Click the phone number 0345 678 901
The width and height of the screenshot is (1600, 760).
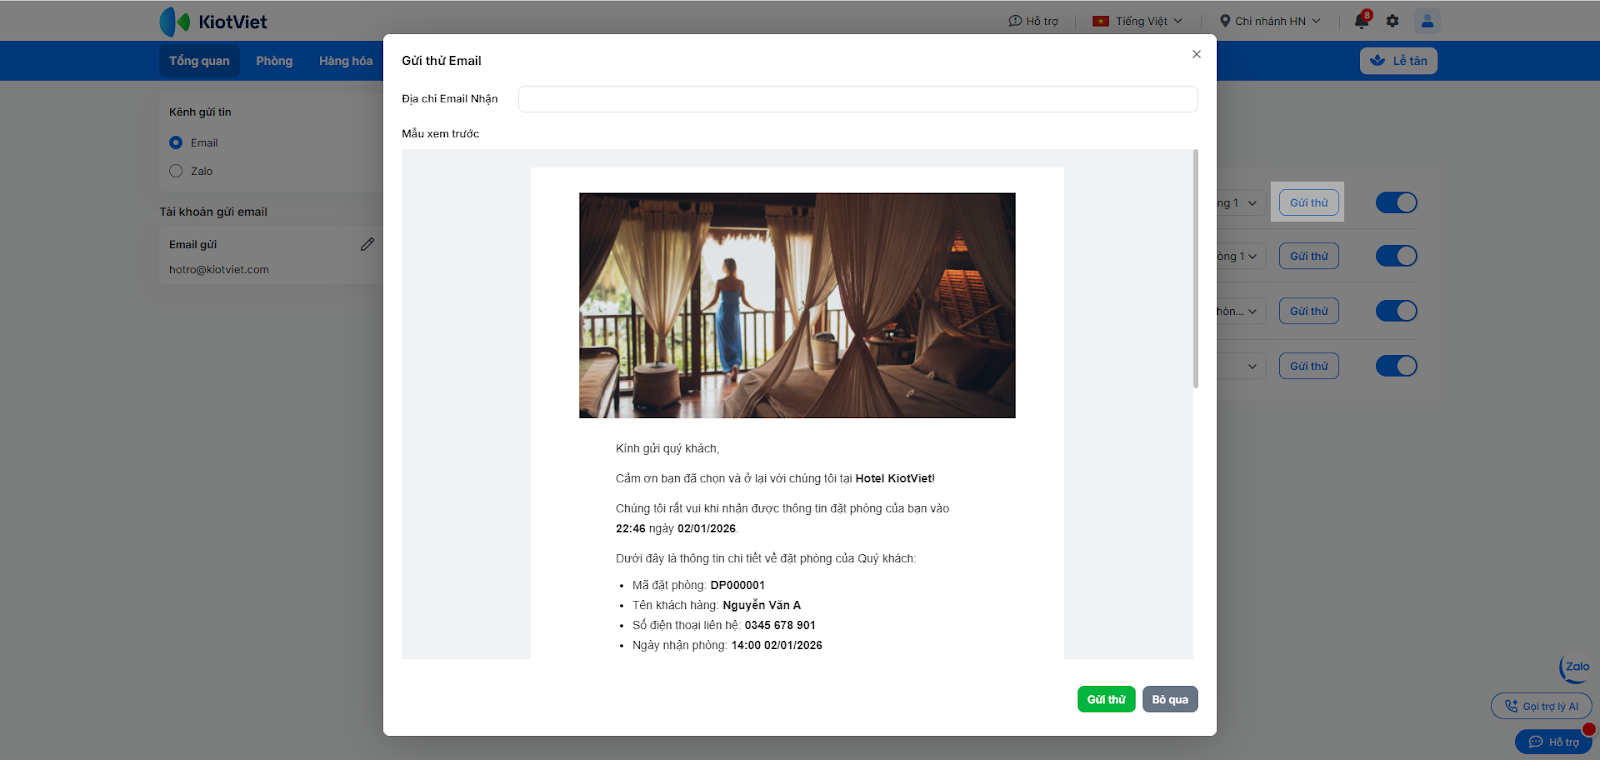(780, 626)
